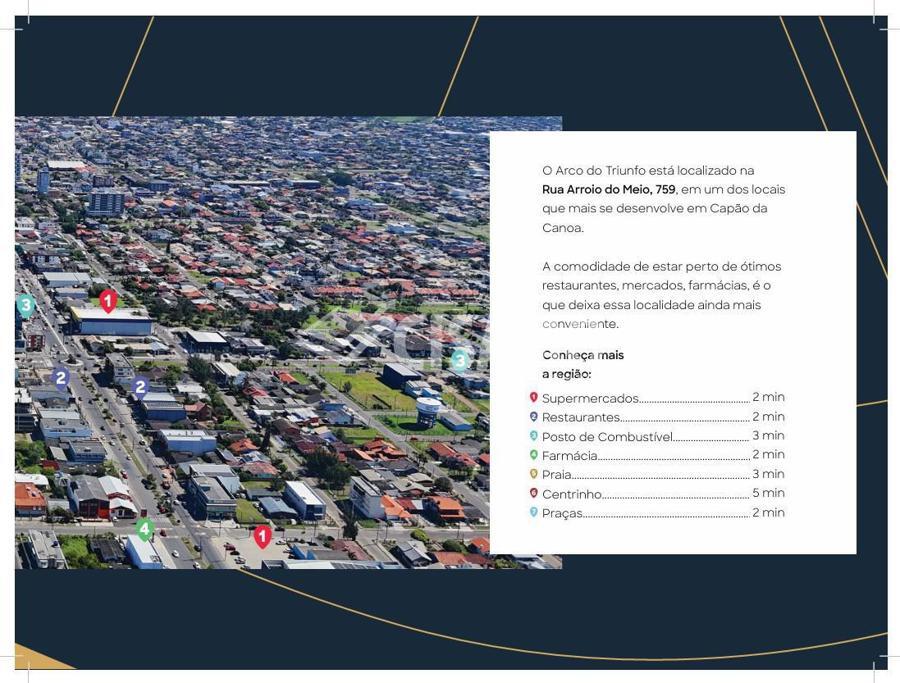
Task: Click teal pin 3 near the water tower
Action: [x=459, y=360]
